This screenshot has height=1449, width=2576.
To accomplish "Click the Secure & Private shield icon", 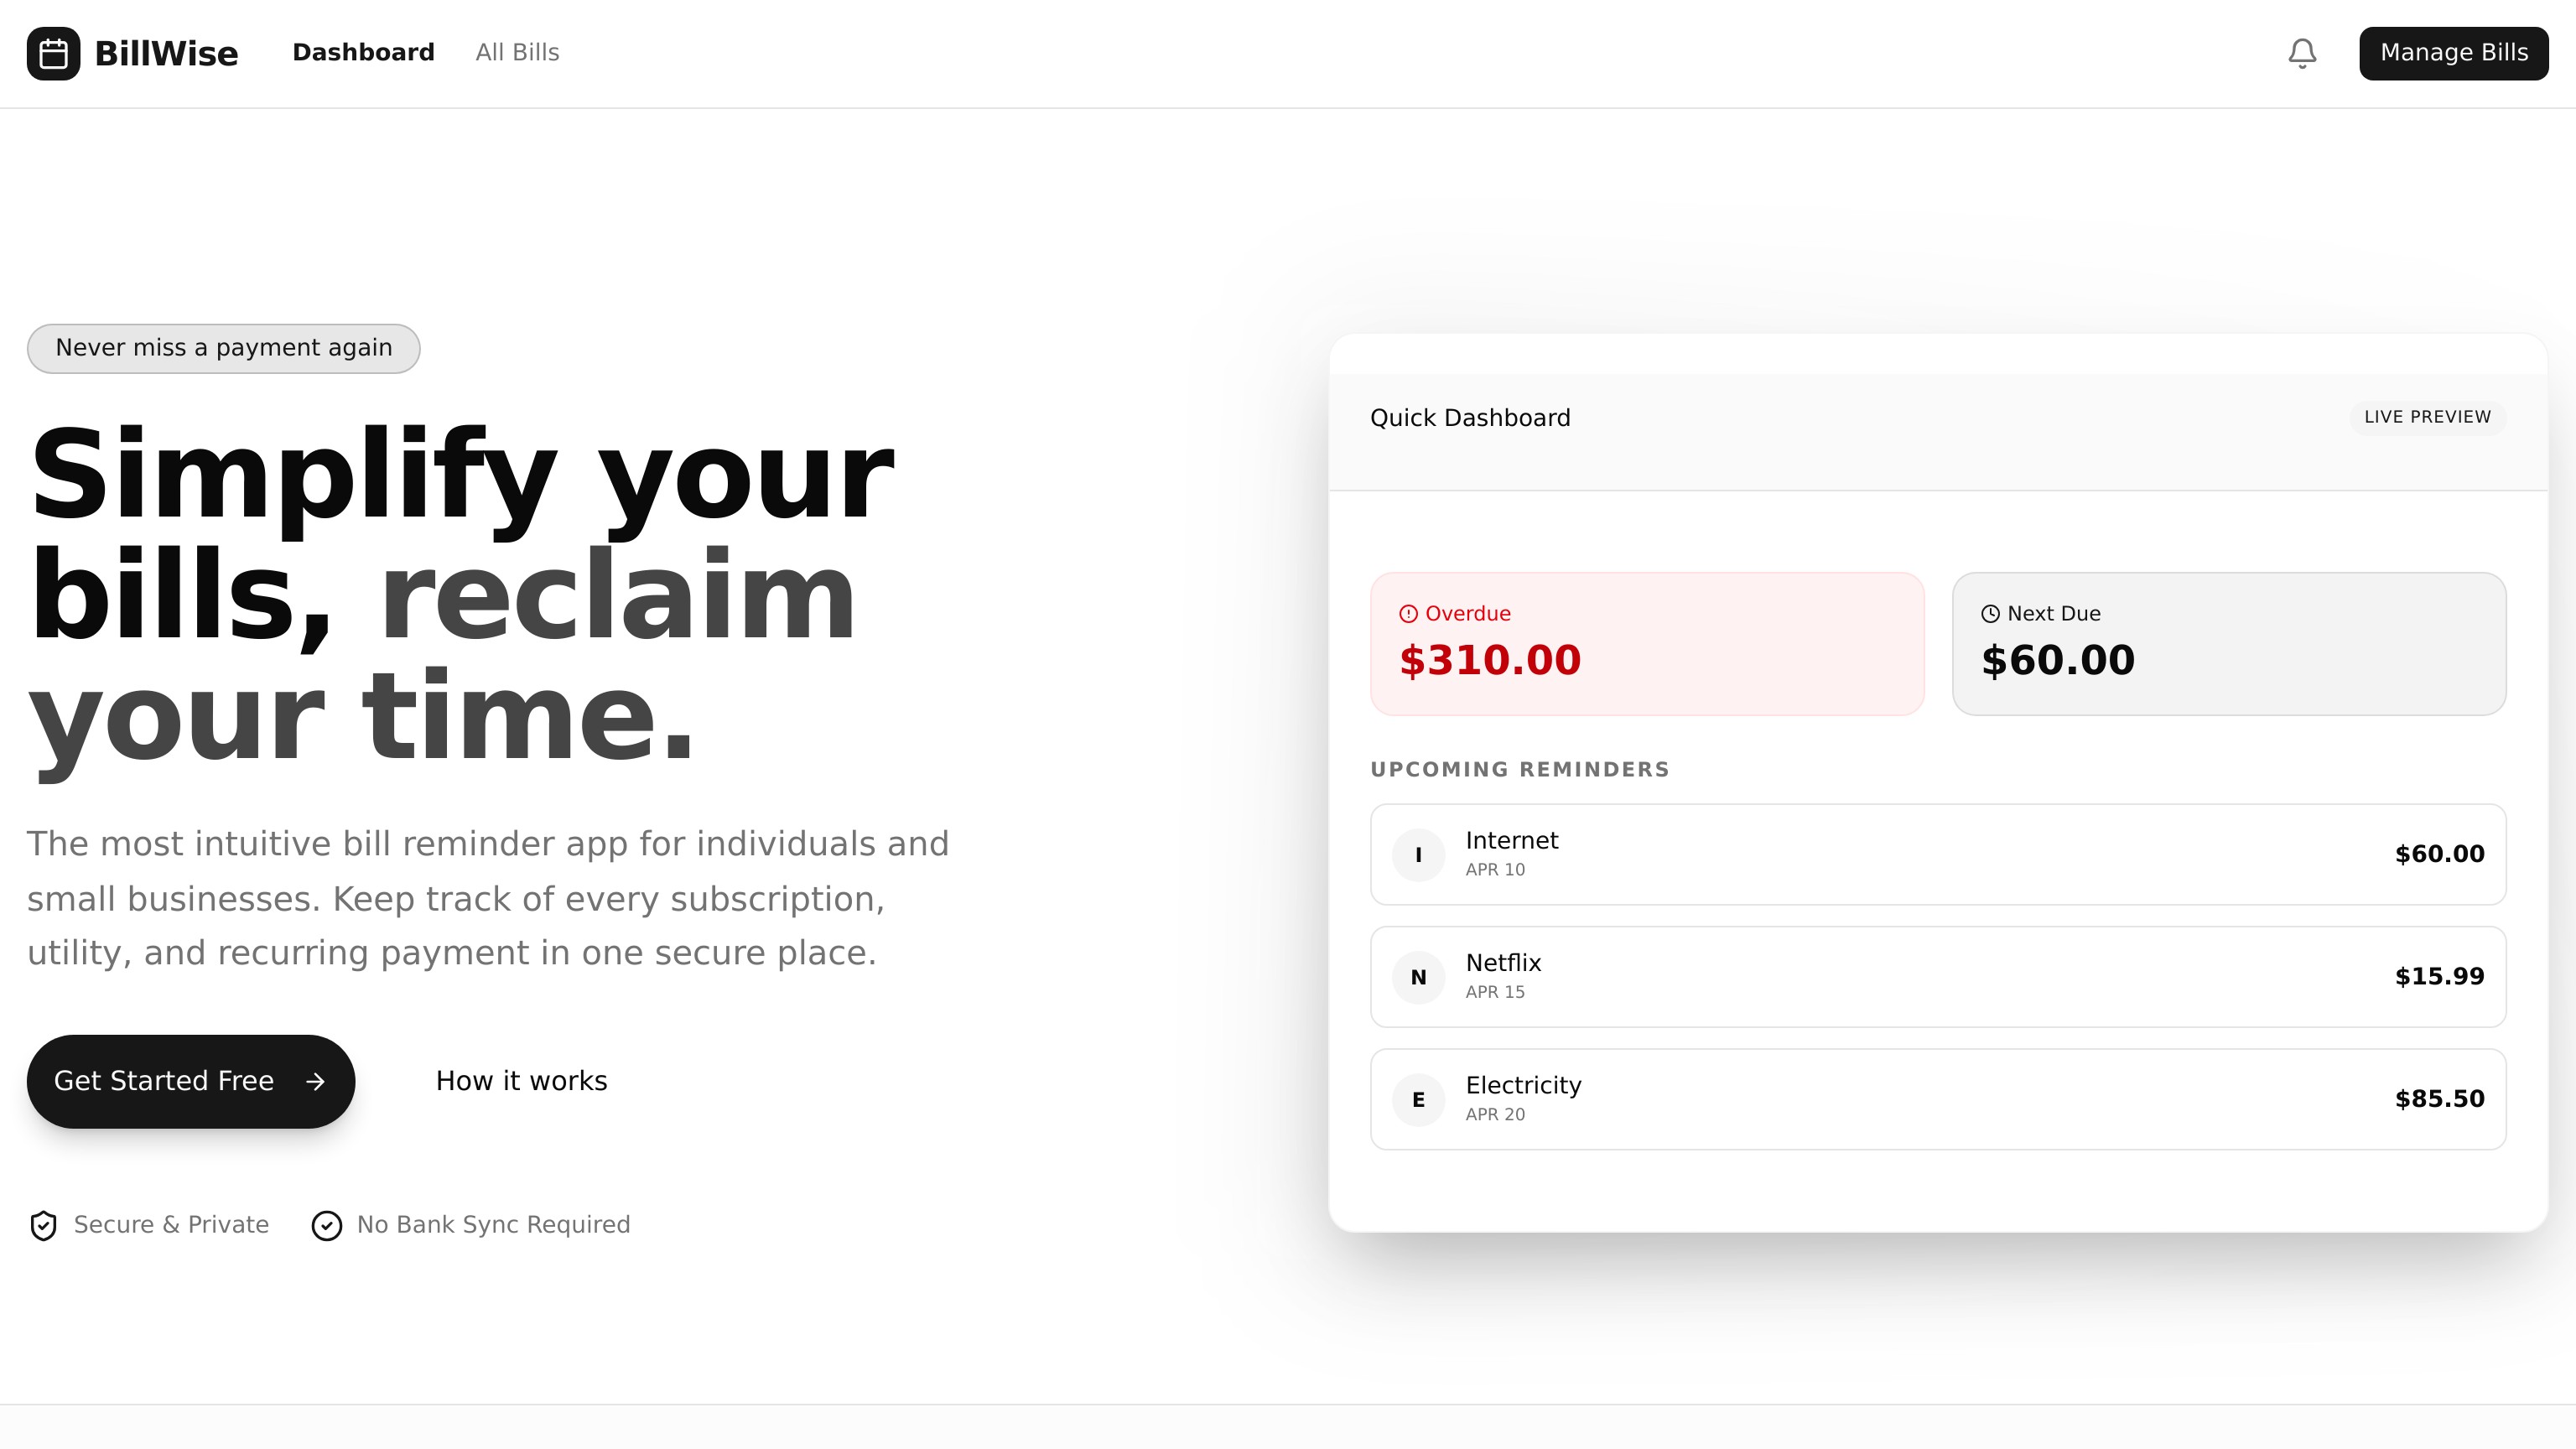I will click(43, 1225).
